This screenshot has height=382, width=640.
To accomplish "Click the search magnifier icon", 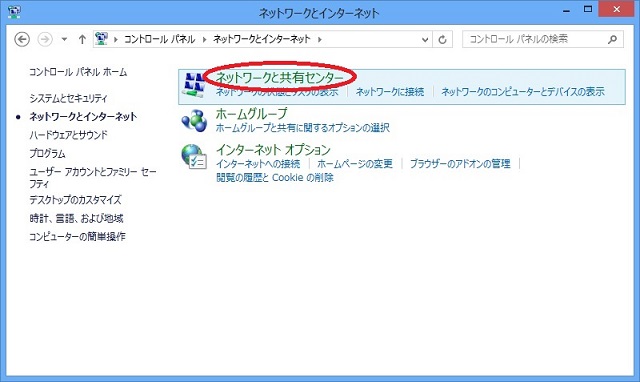I will pos(613,40).
